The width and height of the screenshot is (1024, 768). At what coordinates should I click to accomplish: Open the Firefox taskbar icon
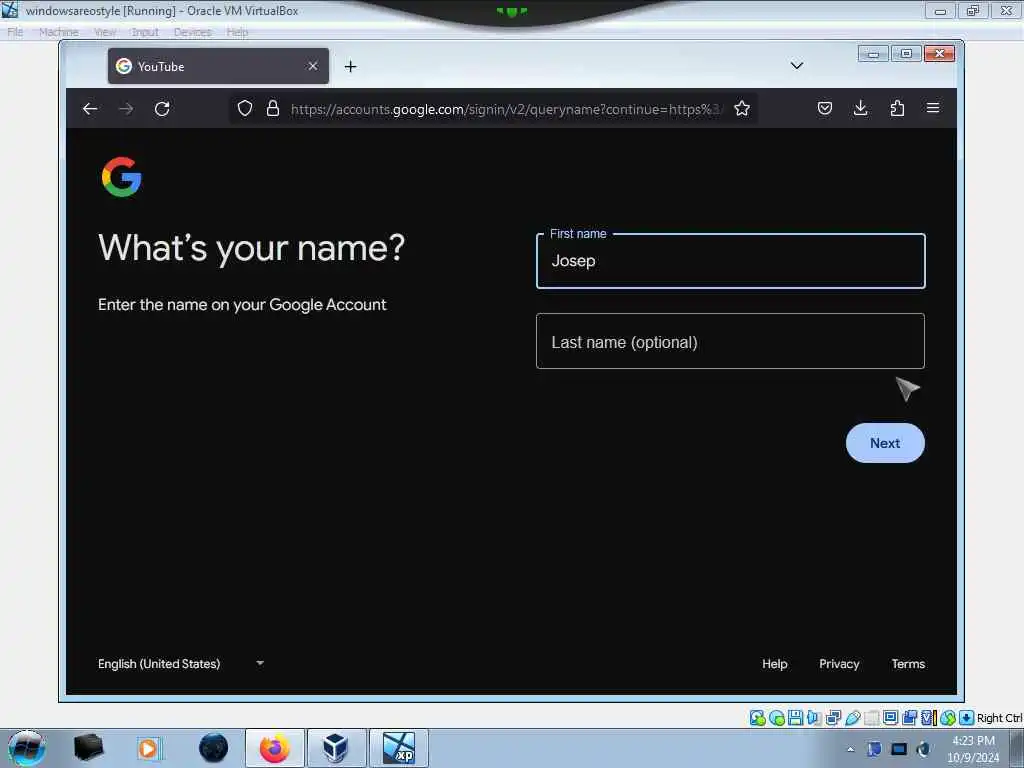point(275,748)
